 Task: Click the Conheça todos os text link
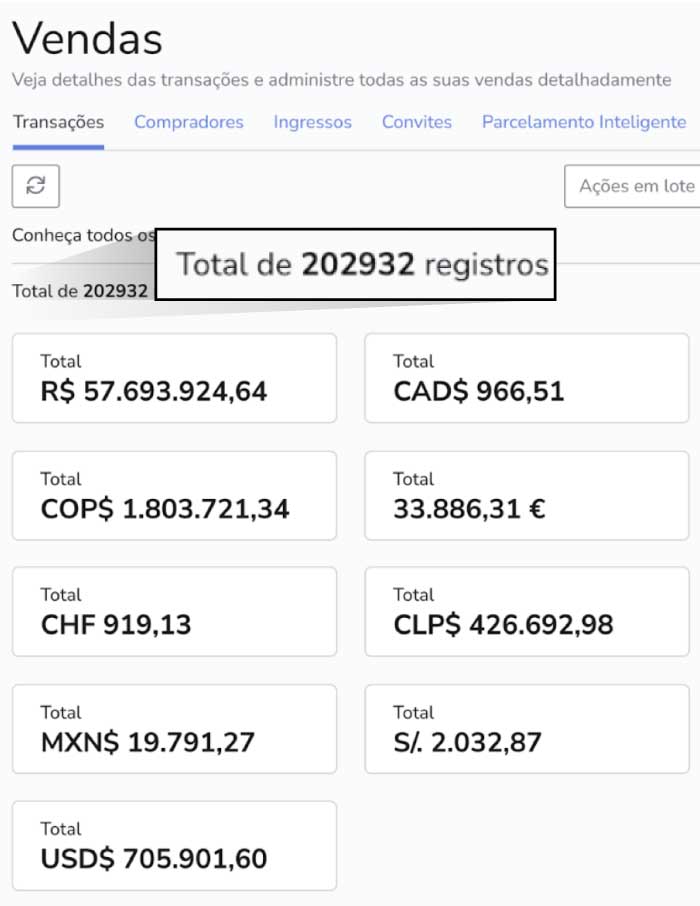pos(84,236)
